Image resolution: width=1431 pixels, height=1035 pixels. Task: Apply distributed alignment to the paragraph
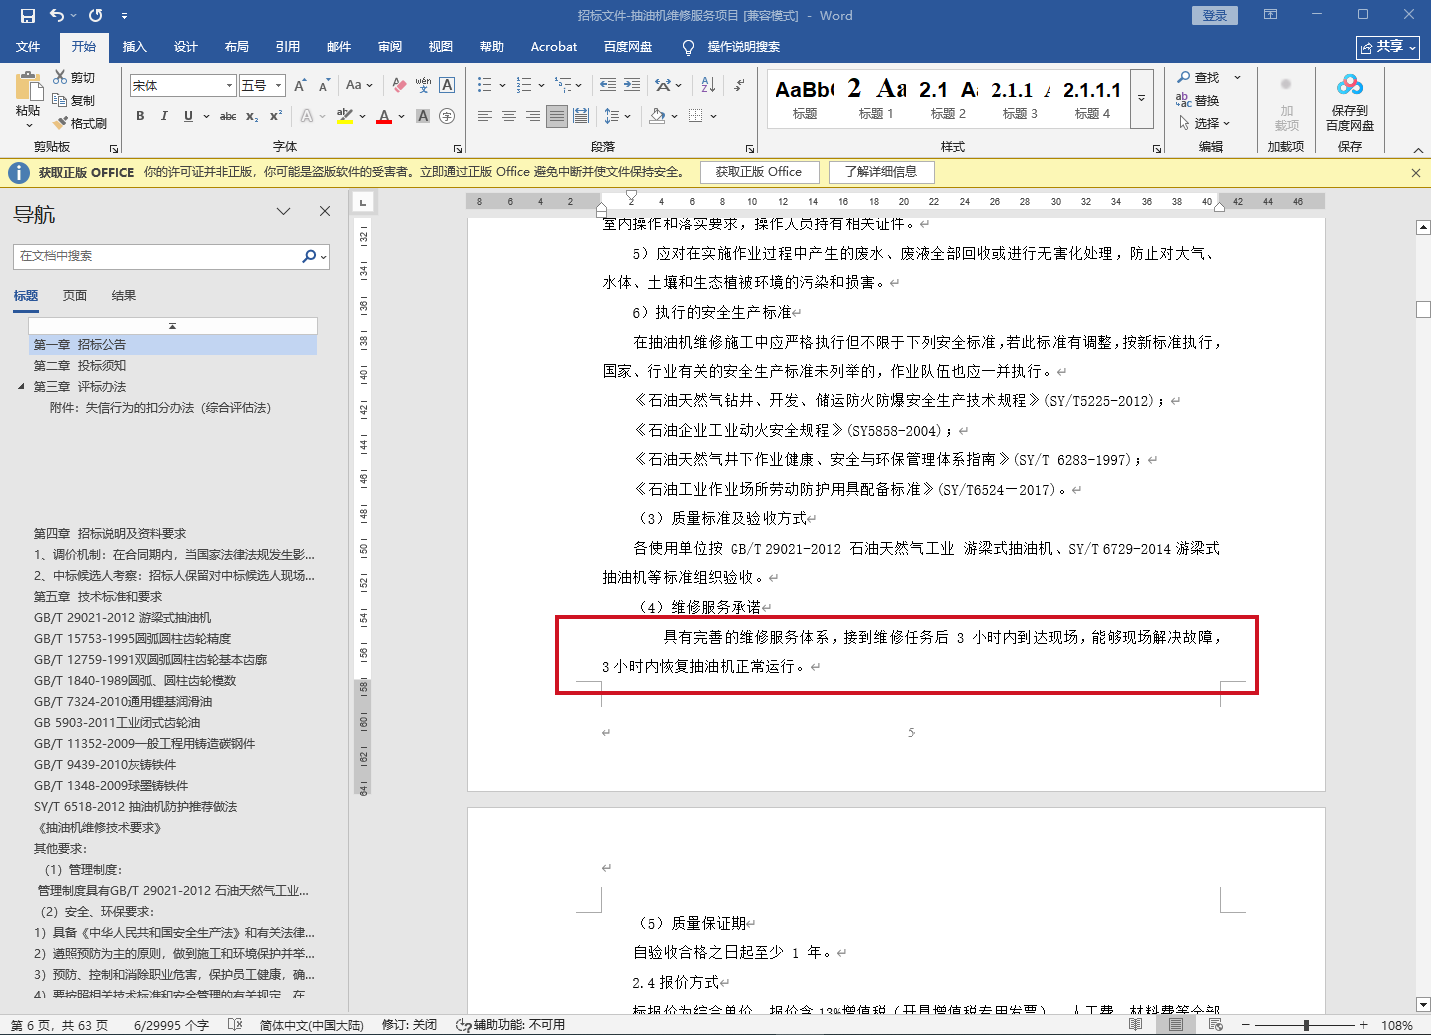(x=581, y=116)
